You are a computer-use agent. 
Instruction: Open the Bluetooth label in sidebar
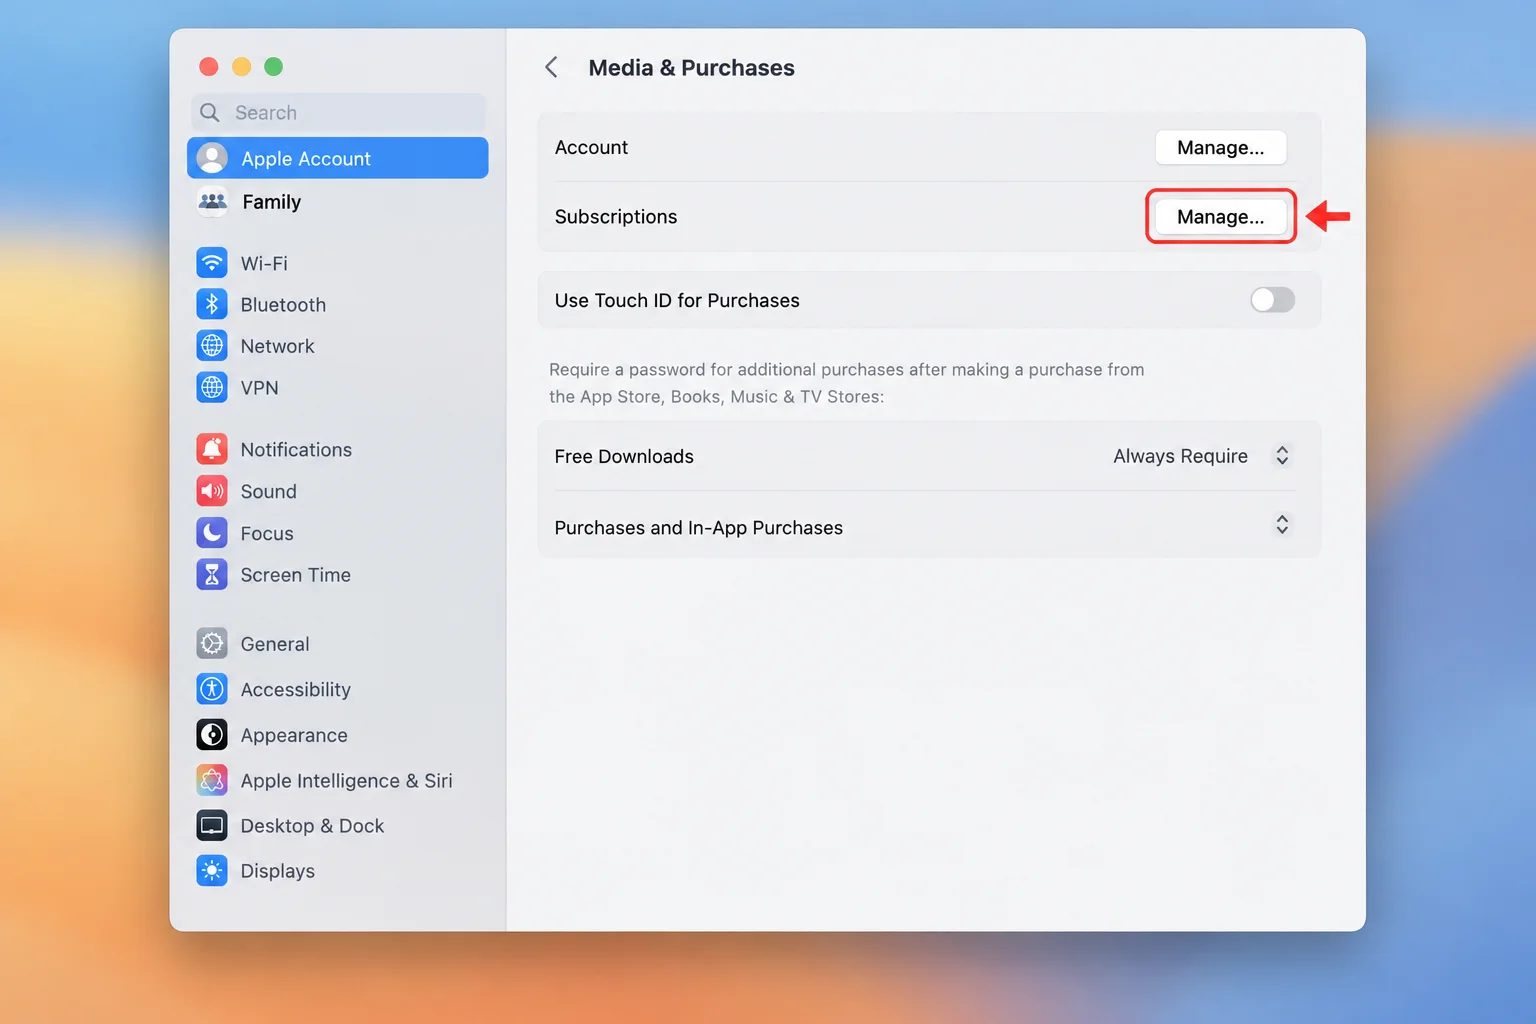(283, 304)
